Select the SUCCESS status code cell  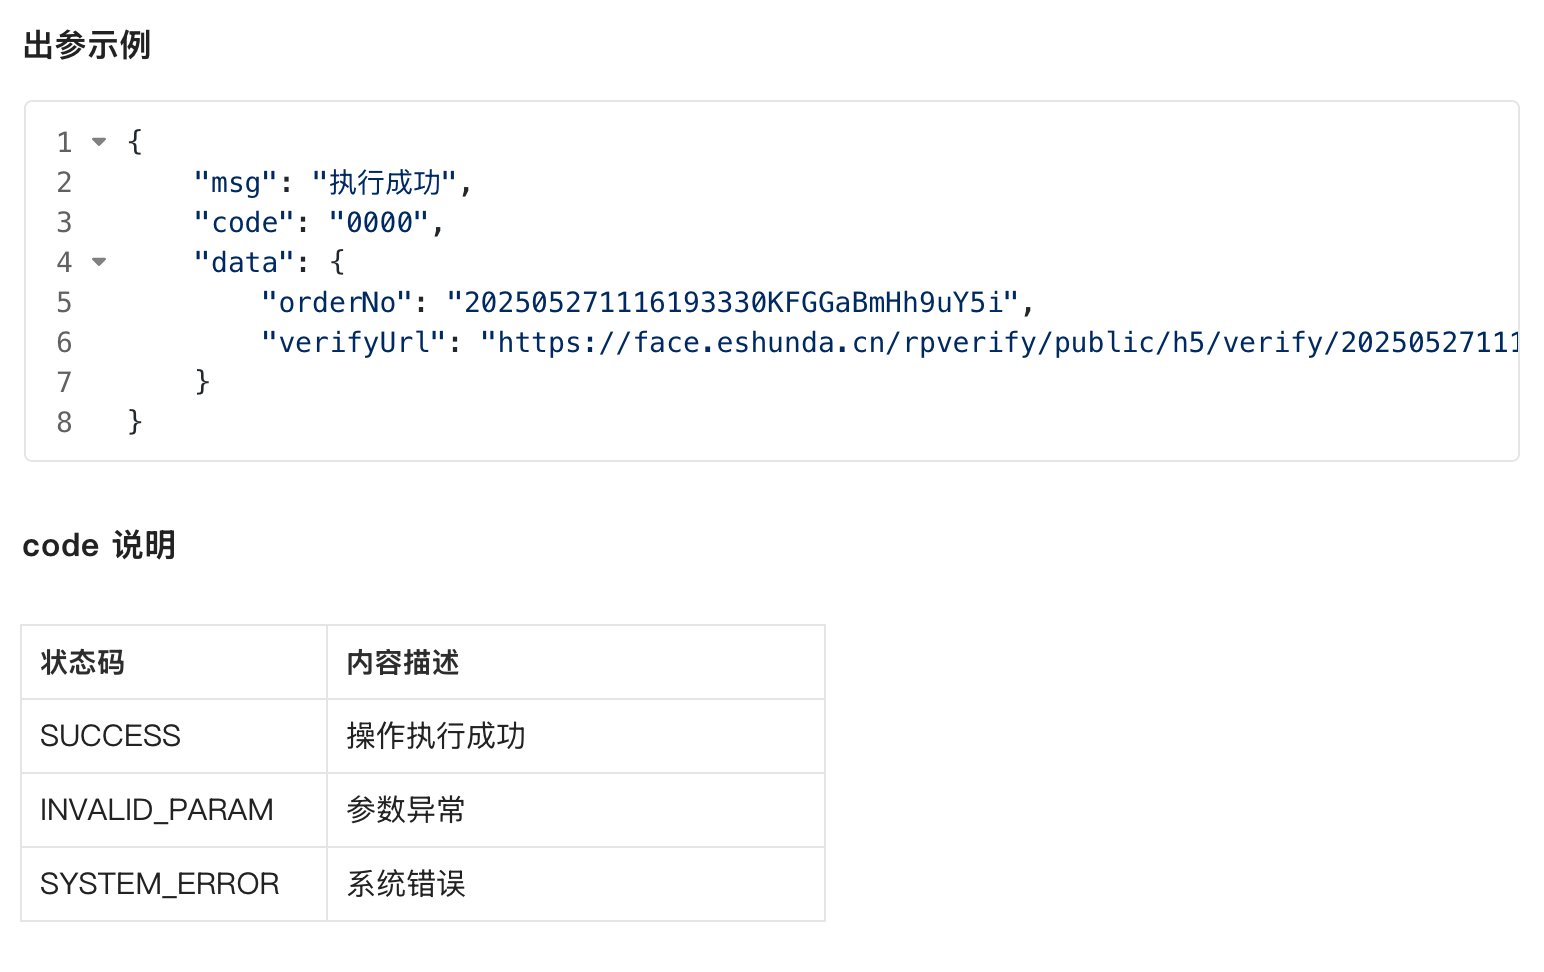pyautogui.click(x=174, y=736)
